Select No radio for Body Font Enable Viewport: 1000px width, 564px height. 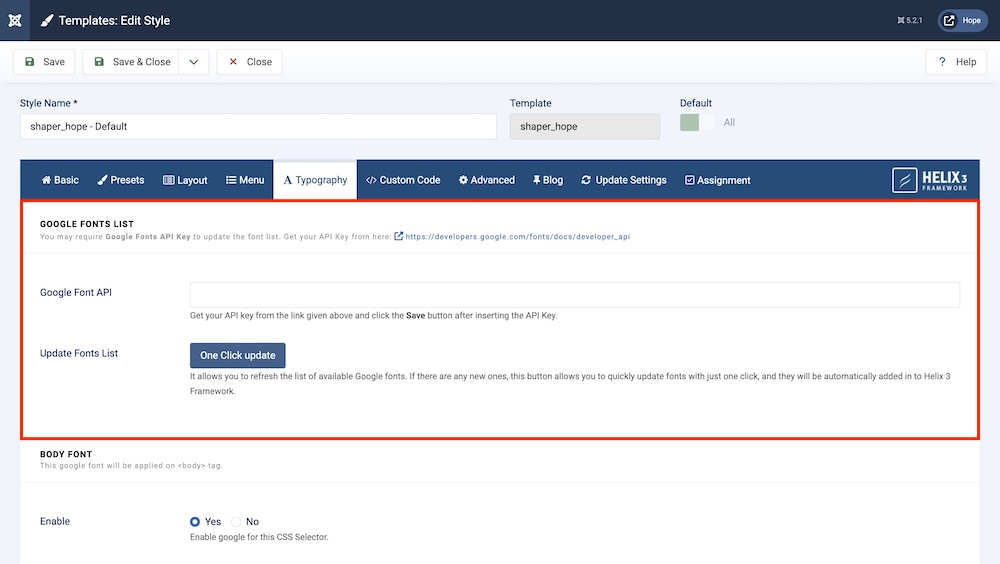(x=236, y=521)
